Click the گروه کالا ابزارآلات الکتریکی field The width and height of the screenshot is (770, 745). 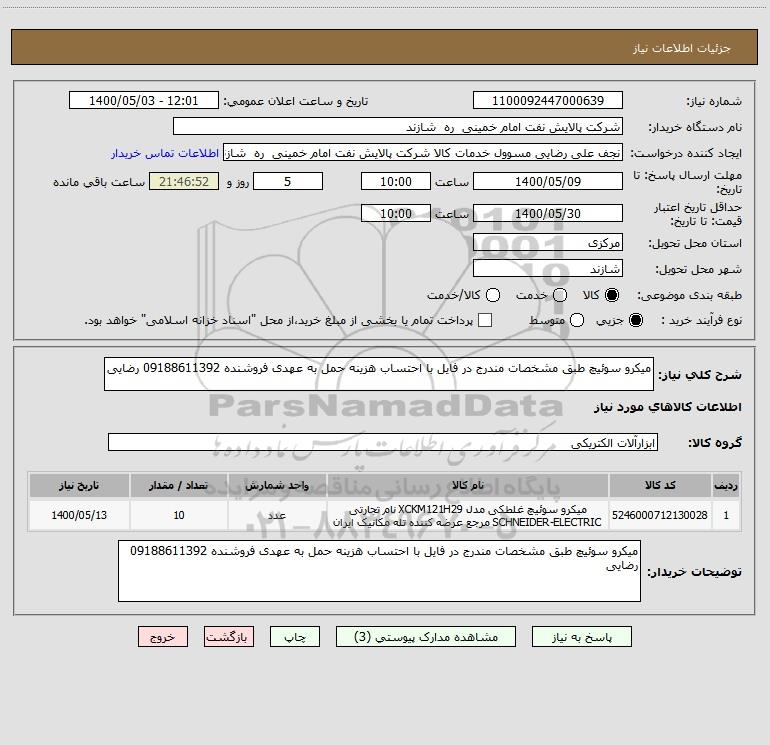[383, 442]
